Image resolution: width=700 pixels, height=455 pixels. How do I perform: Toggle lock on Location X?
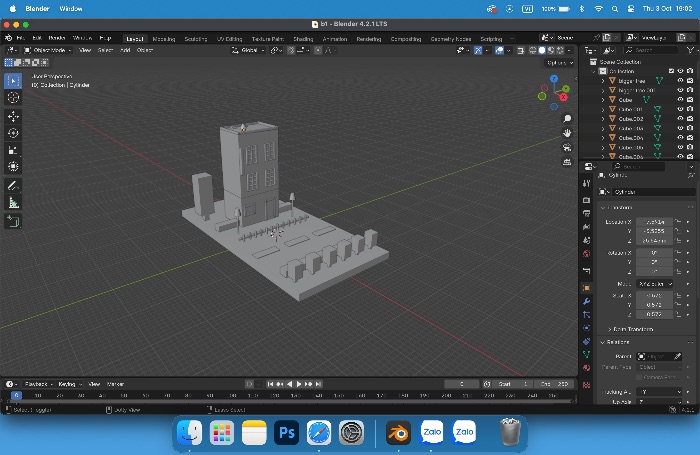click(x=678, y=221)
